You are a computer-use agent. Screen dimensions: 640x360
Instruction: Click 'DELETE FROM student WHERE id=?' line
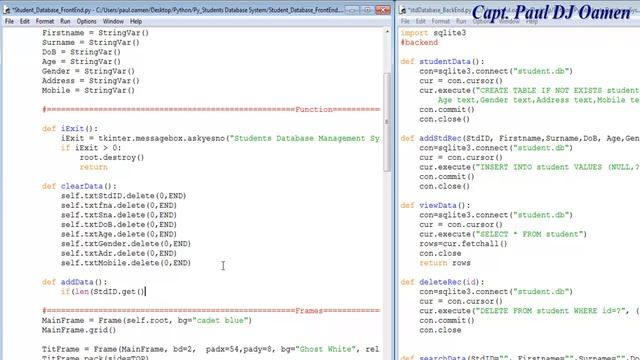[x=529, y=311]
